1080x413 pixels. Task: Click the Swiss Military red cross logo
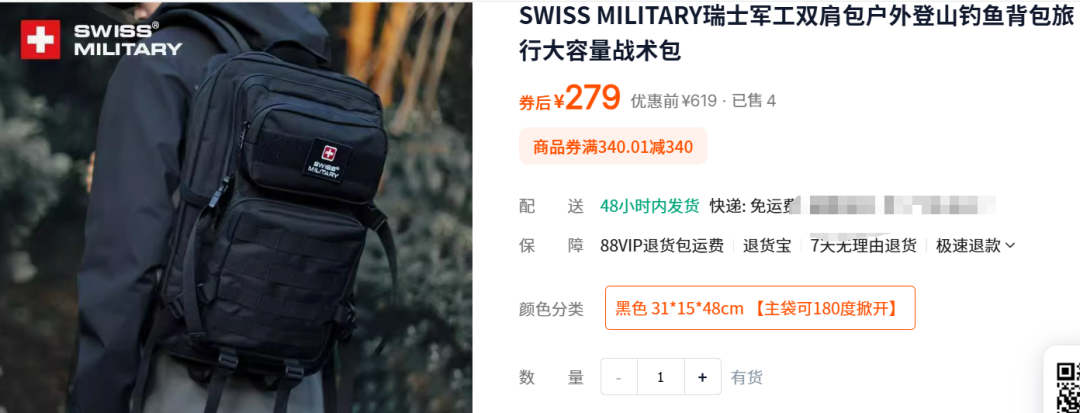[40, 39]
